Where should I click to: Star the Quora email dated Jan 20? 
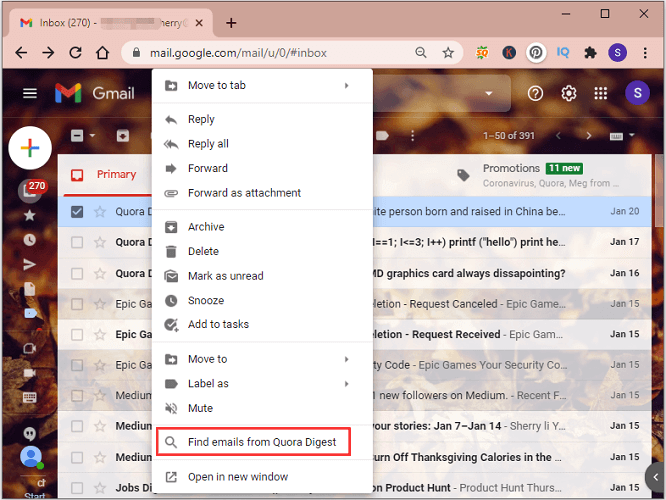[x=100, y=212]
